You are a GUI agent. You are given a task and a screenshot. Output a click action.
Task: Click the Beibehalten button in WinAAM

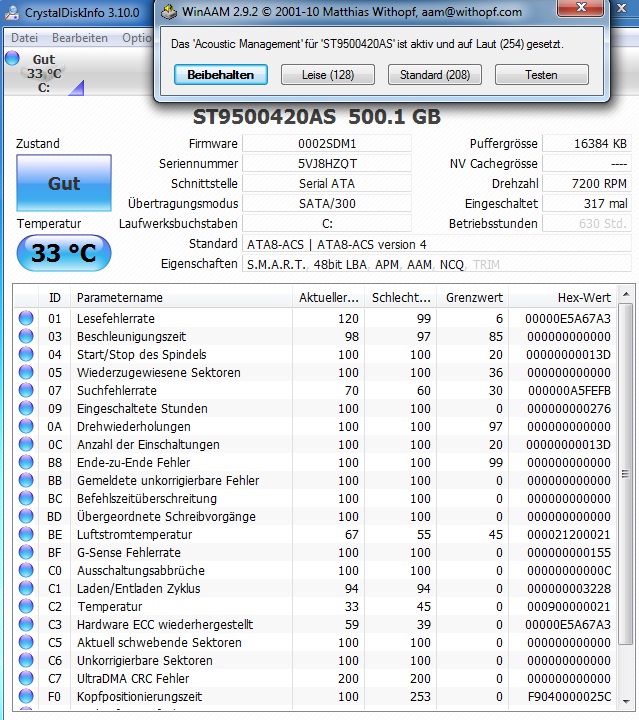click(221, 75)
